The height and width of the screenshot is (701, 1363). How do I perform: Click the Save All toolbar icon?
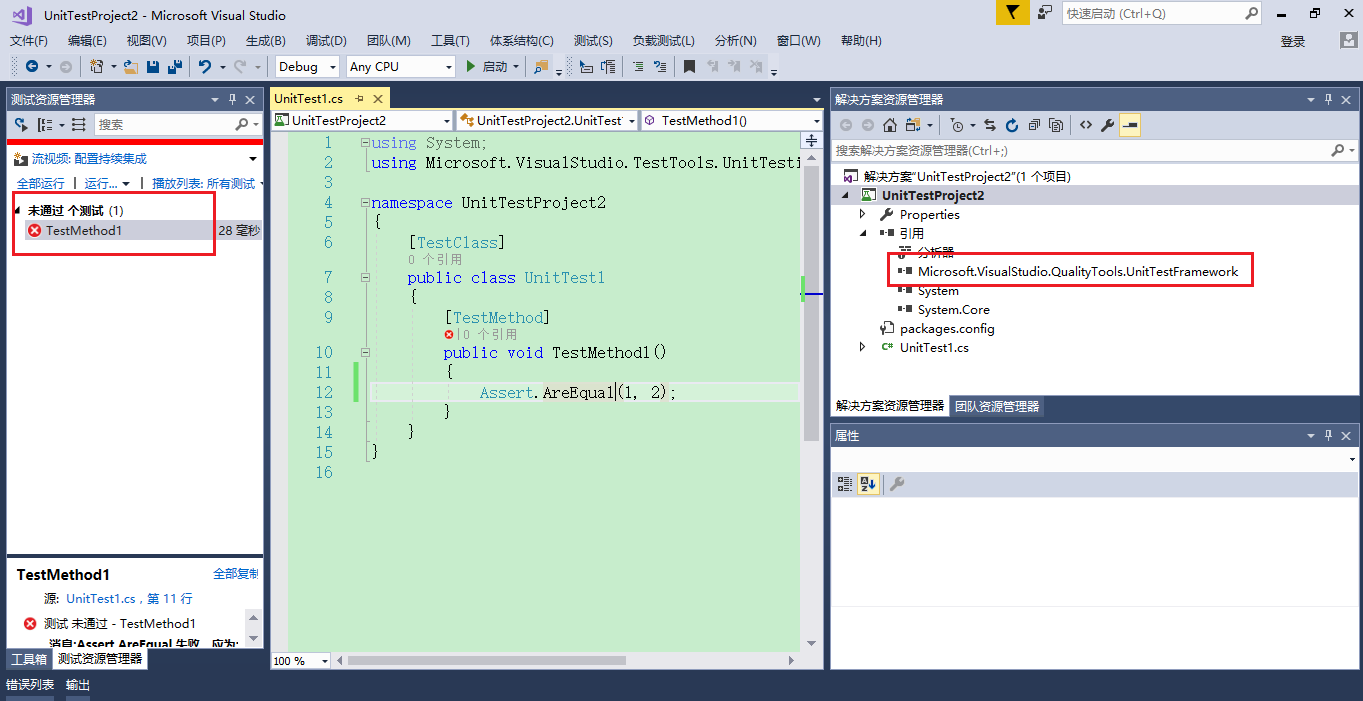tap(175, 66)
